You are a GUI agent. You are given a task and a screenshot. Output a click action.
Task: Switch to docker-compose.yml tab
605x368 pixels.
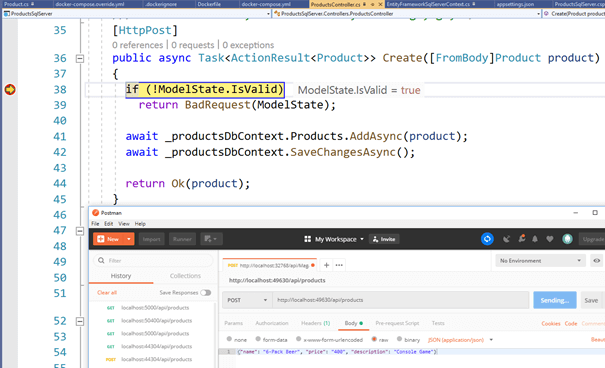coord(266,4)
